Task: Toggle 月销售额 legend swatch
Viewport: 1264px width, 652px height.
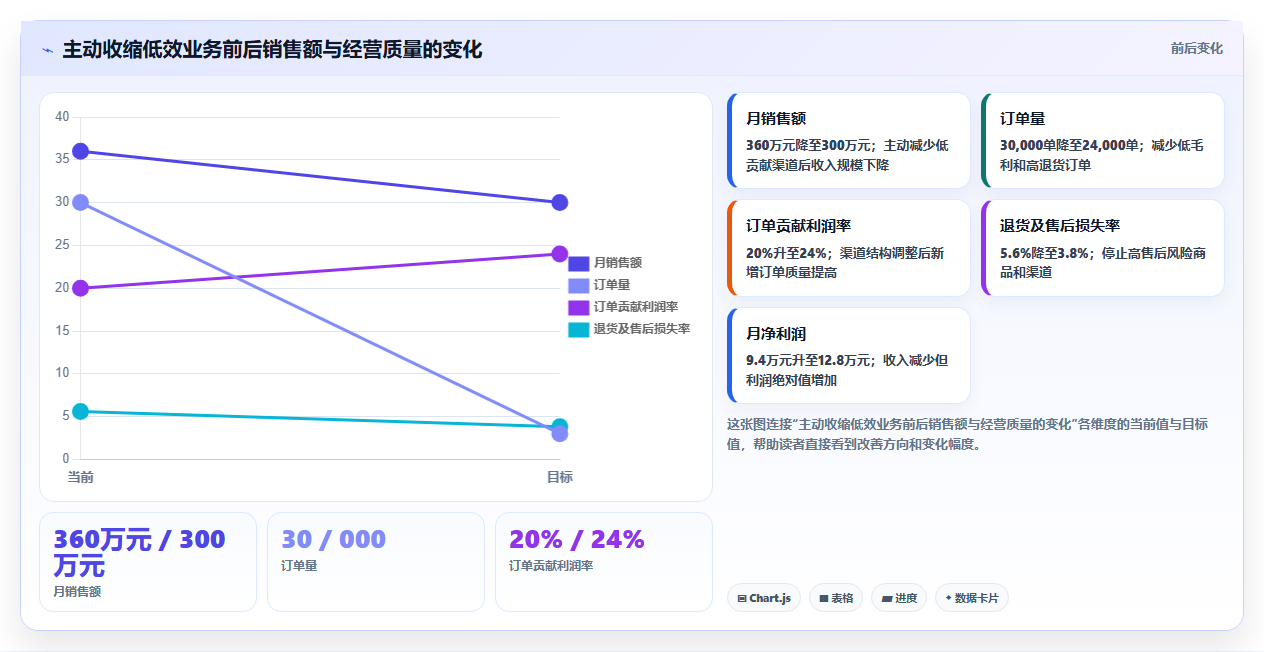Action: 579,263
